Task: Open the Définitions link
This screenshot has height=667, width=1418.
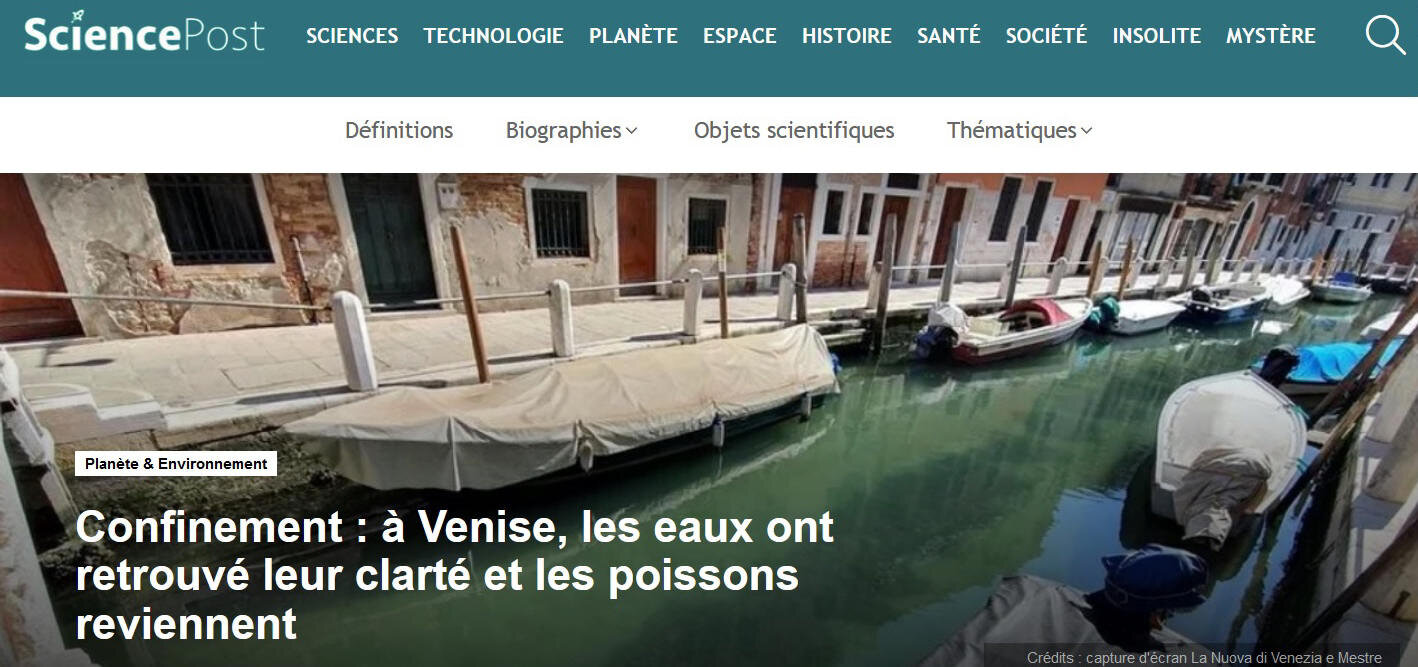Action: click(399, 130)
